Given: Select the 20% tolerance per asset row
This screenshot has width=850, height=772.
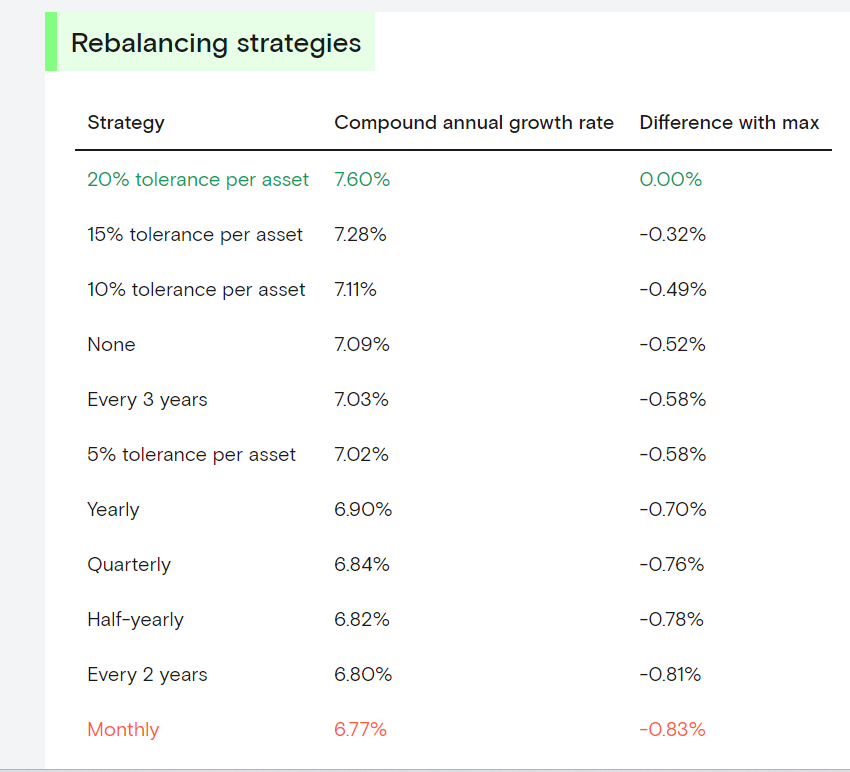Looking at the screenshot, I should [x=198, y=180].
